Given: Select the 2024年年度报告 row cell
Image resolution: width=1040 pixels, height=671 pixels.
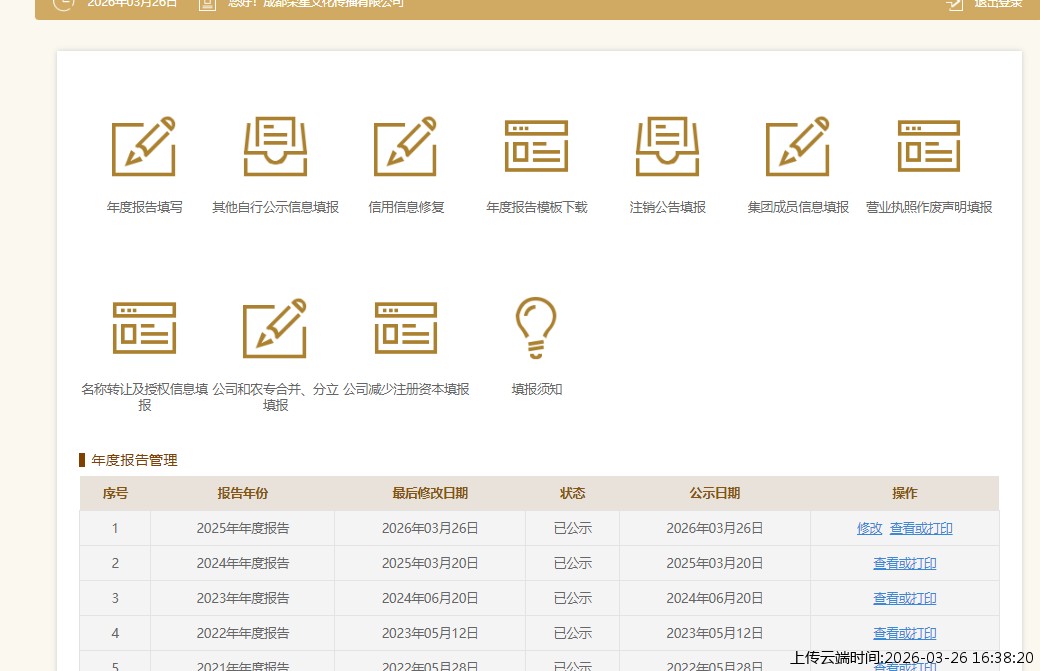Looking at the screenshot, I should [242, 563].
